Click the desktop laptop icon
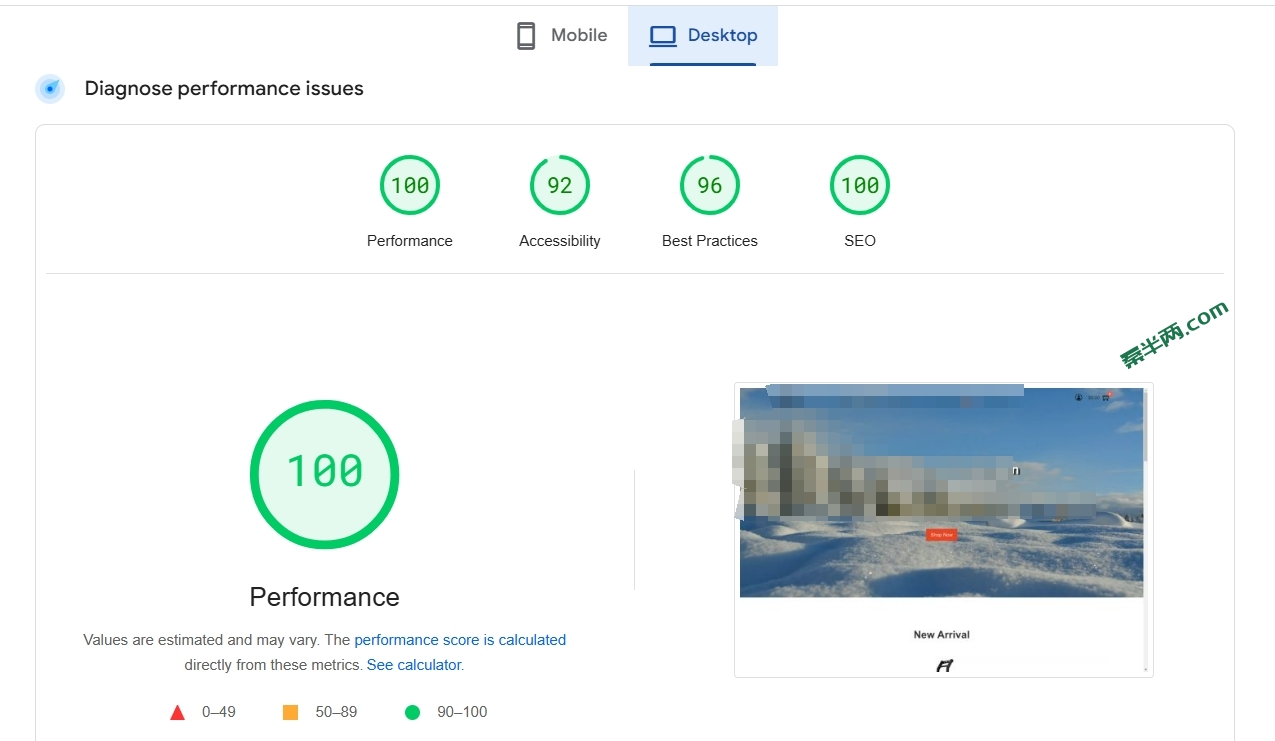The width and height of the screenshot is (1275, 741). [663, 36]
